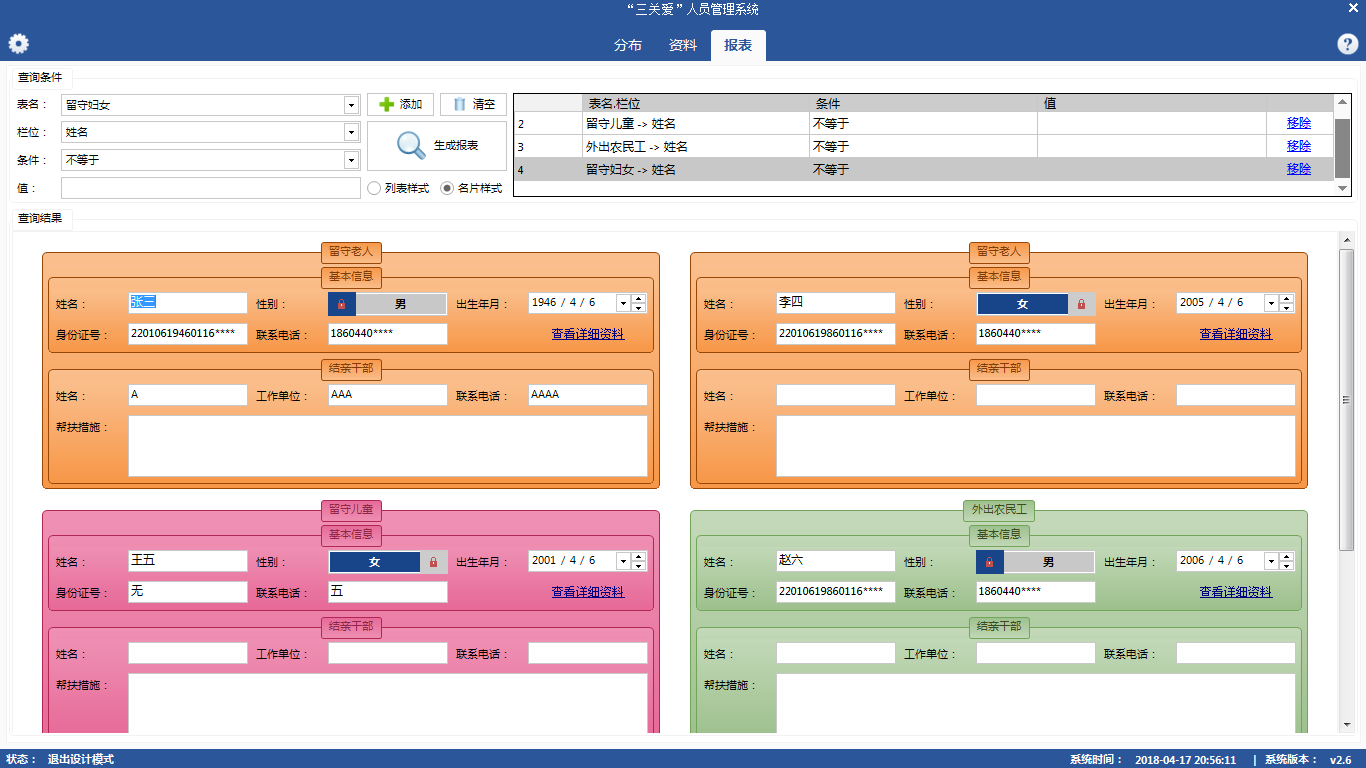The height and width of the screenshot is (768, 1366).
Task: Toggle 赵六's gender switch showing 男
Action: [1036, 562]
